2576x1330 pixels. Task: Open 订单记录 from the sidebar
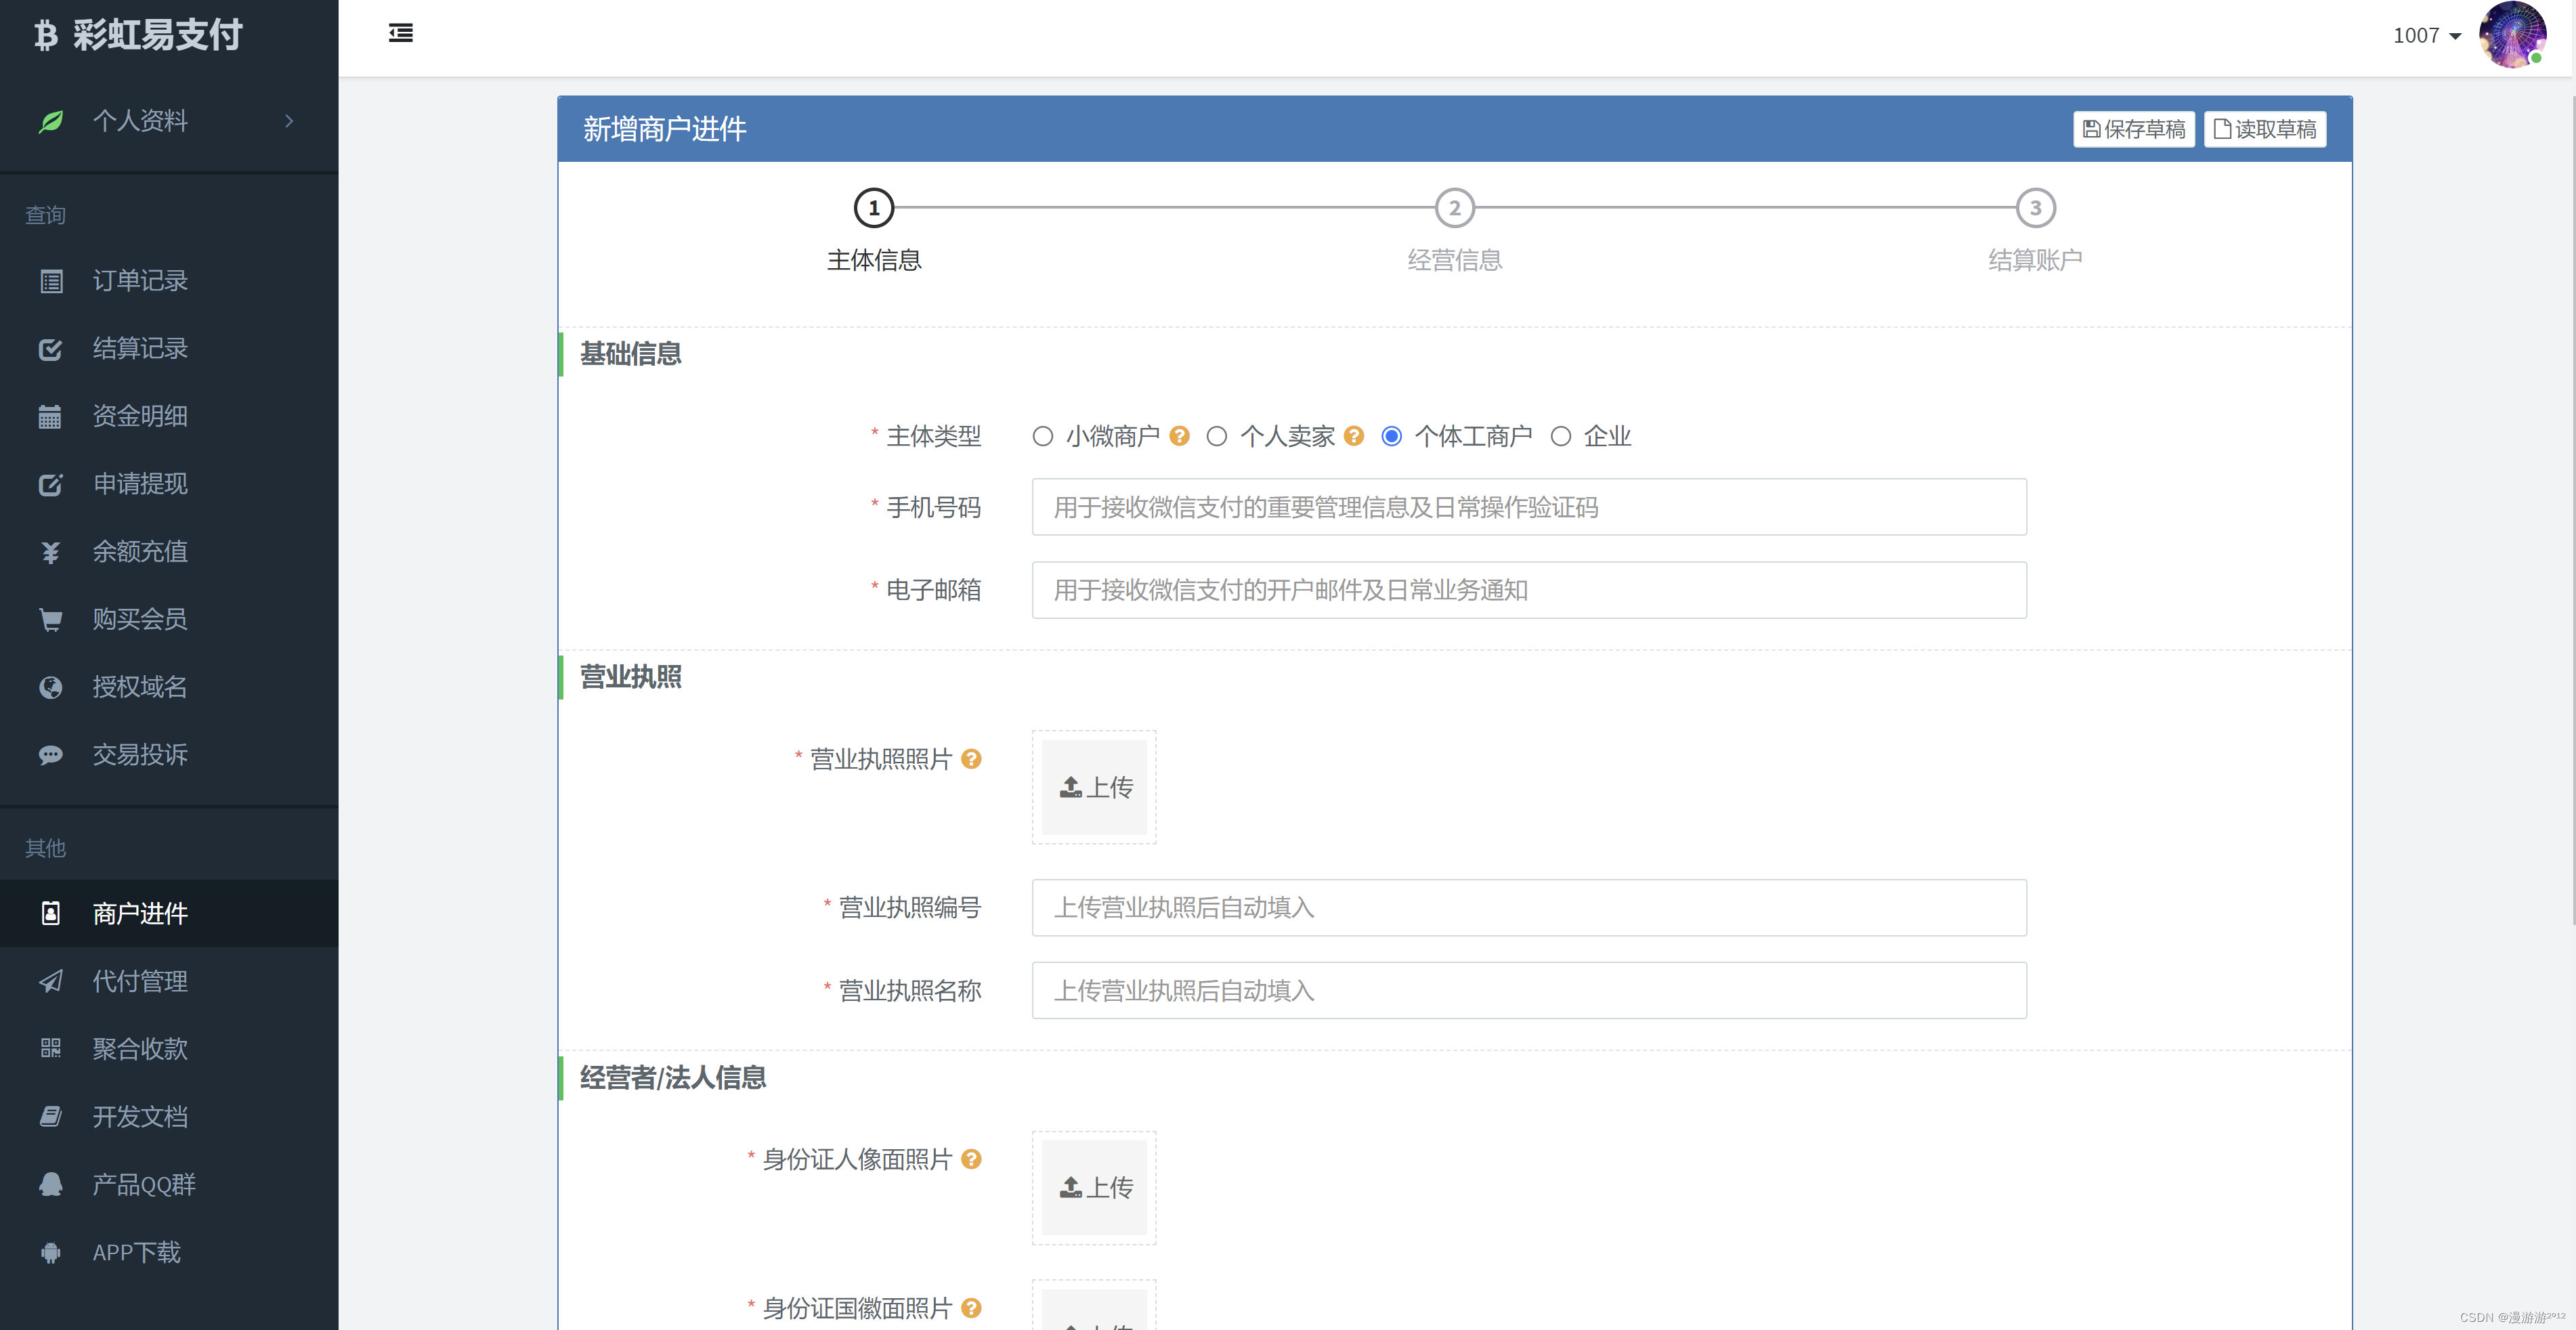pyautogui.click(x=140, y=281)
